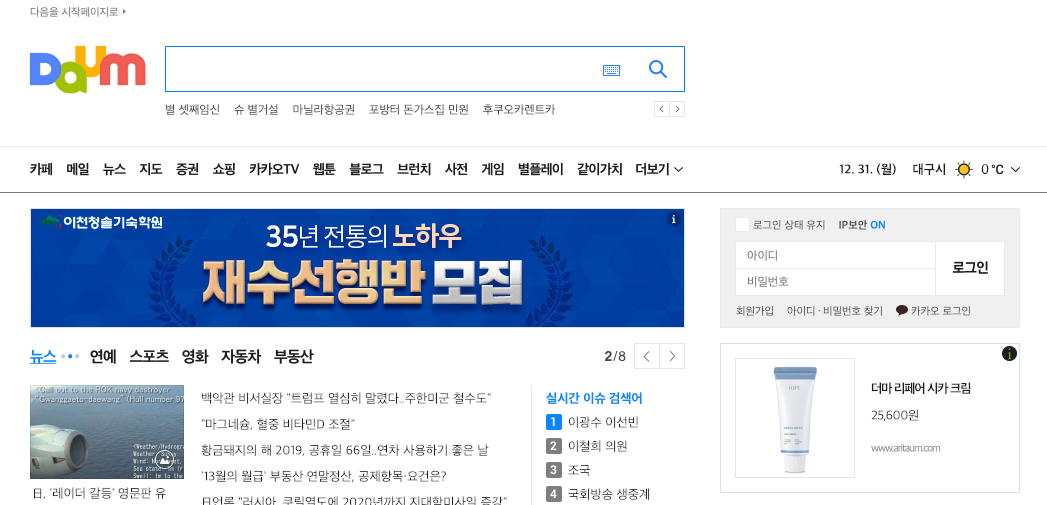Select the 영화 content tab
1047x505 pixels.
[x=196, y=357]
